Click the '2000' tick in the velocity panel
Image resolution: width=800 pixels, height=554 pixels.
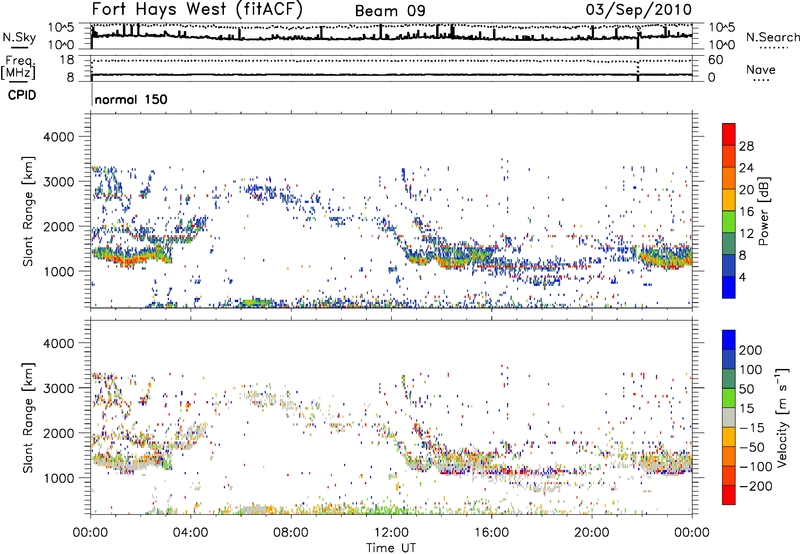click(x=59, y=433)
